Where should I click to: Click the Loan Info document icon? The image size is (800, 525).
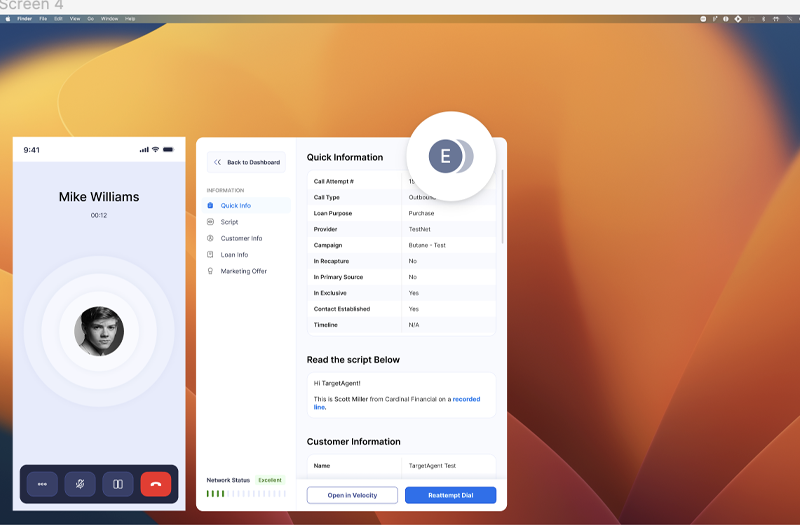(x=210, y=255)
